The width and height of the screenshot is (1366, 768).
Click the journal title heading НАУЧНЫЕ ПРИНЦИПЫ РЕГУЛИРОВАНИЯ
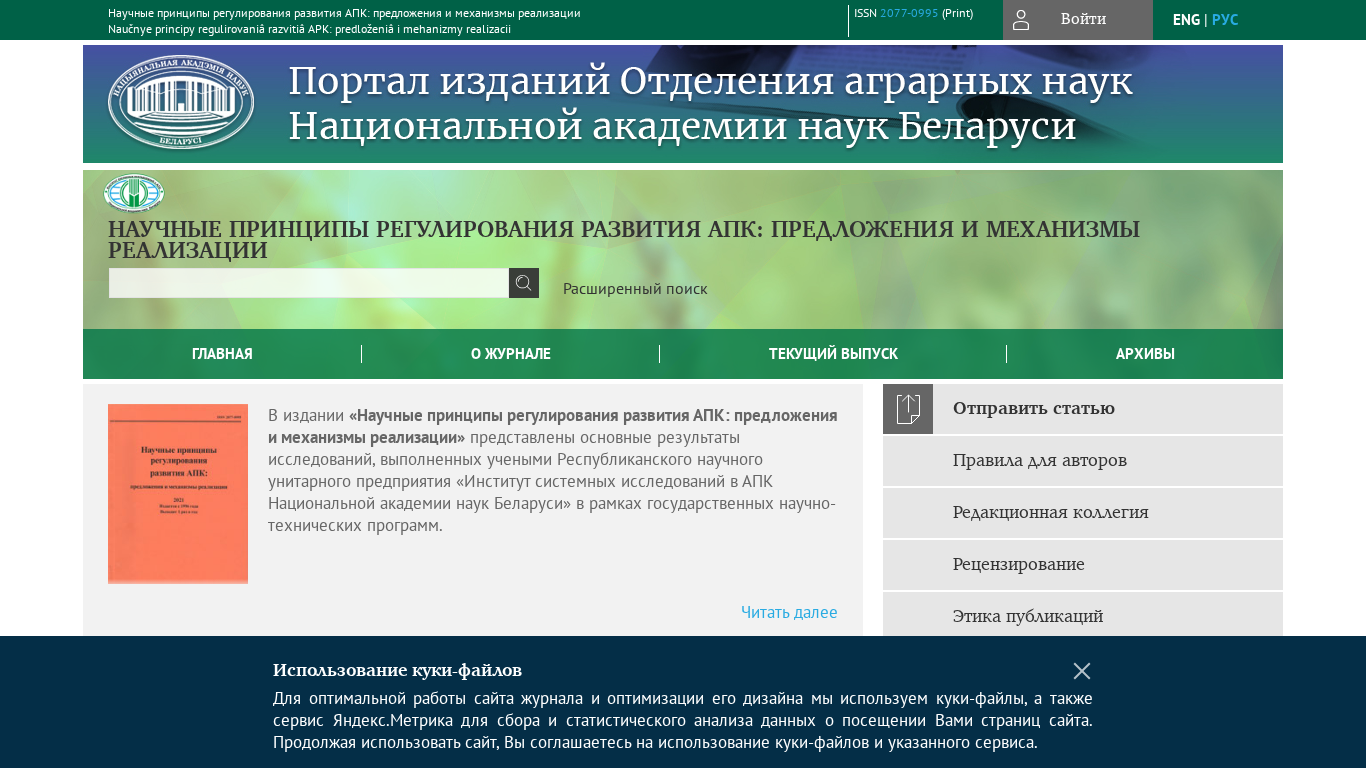point(624,240)
